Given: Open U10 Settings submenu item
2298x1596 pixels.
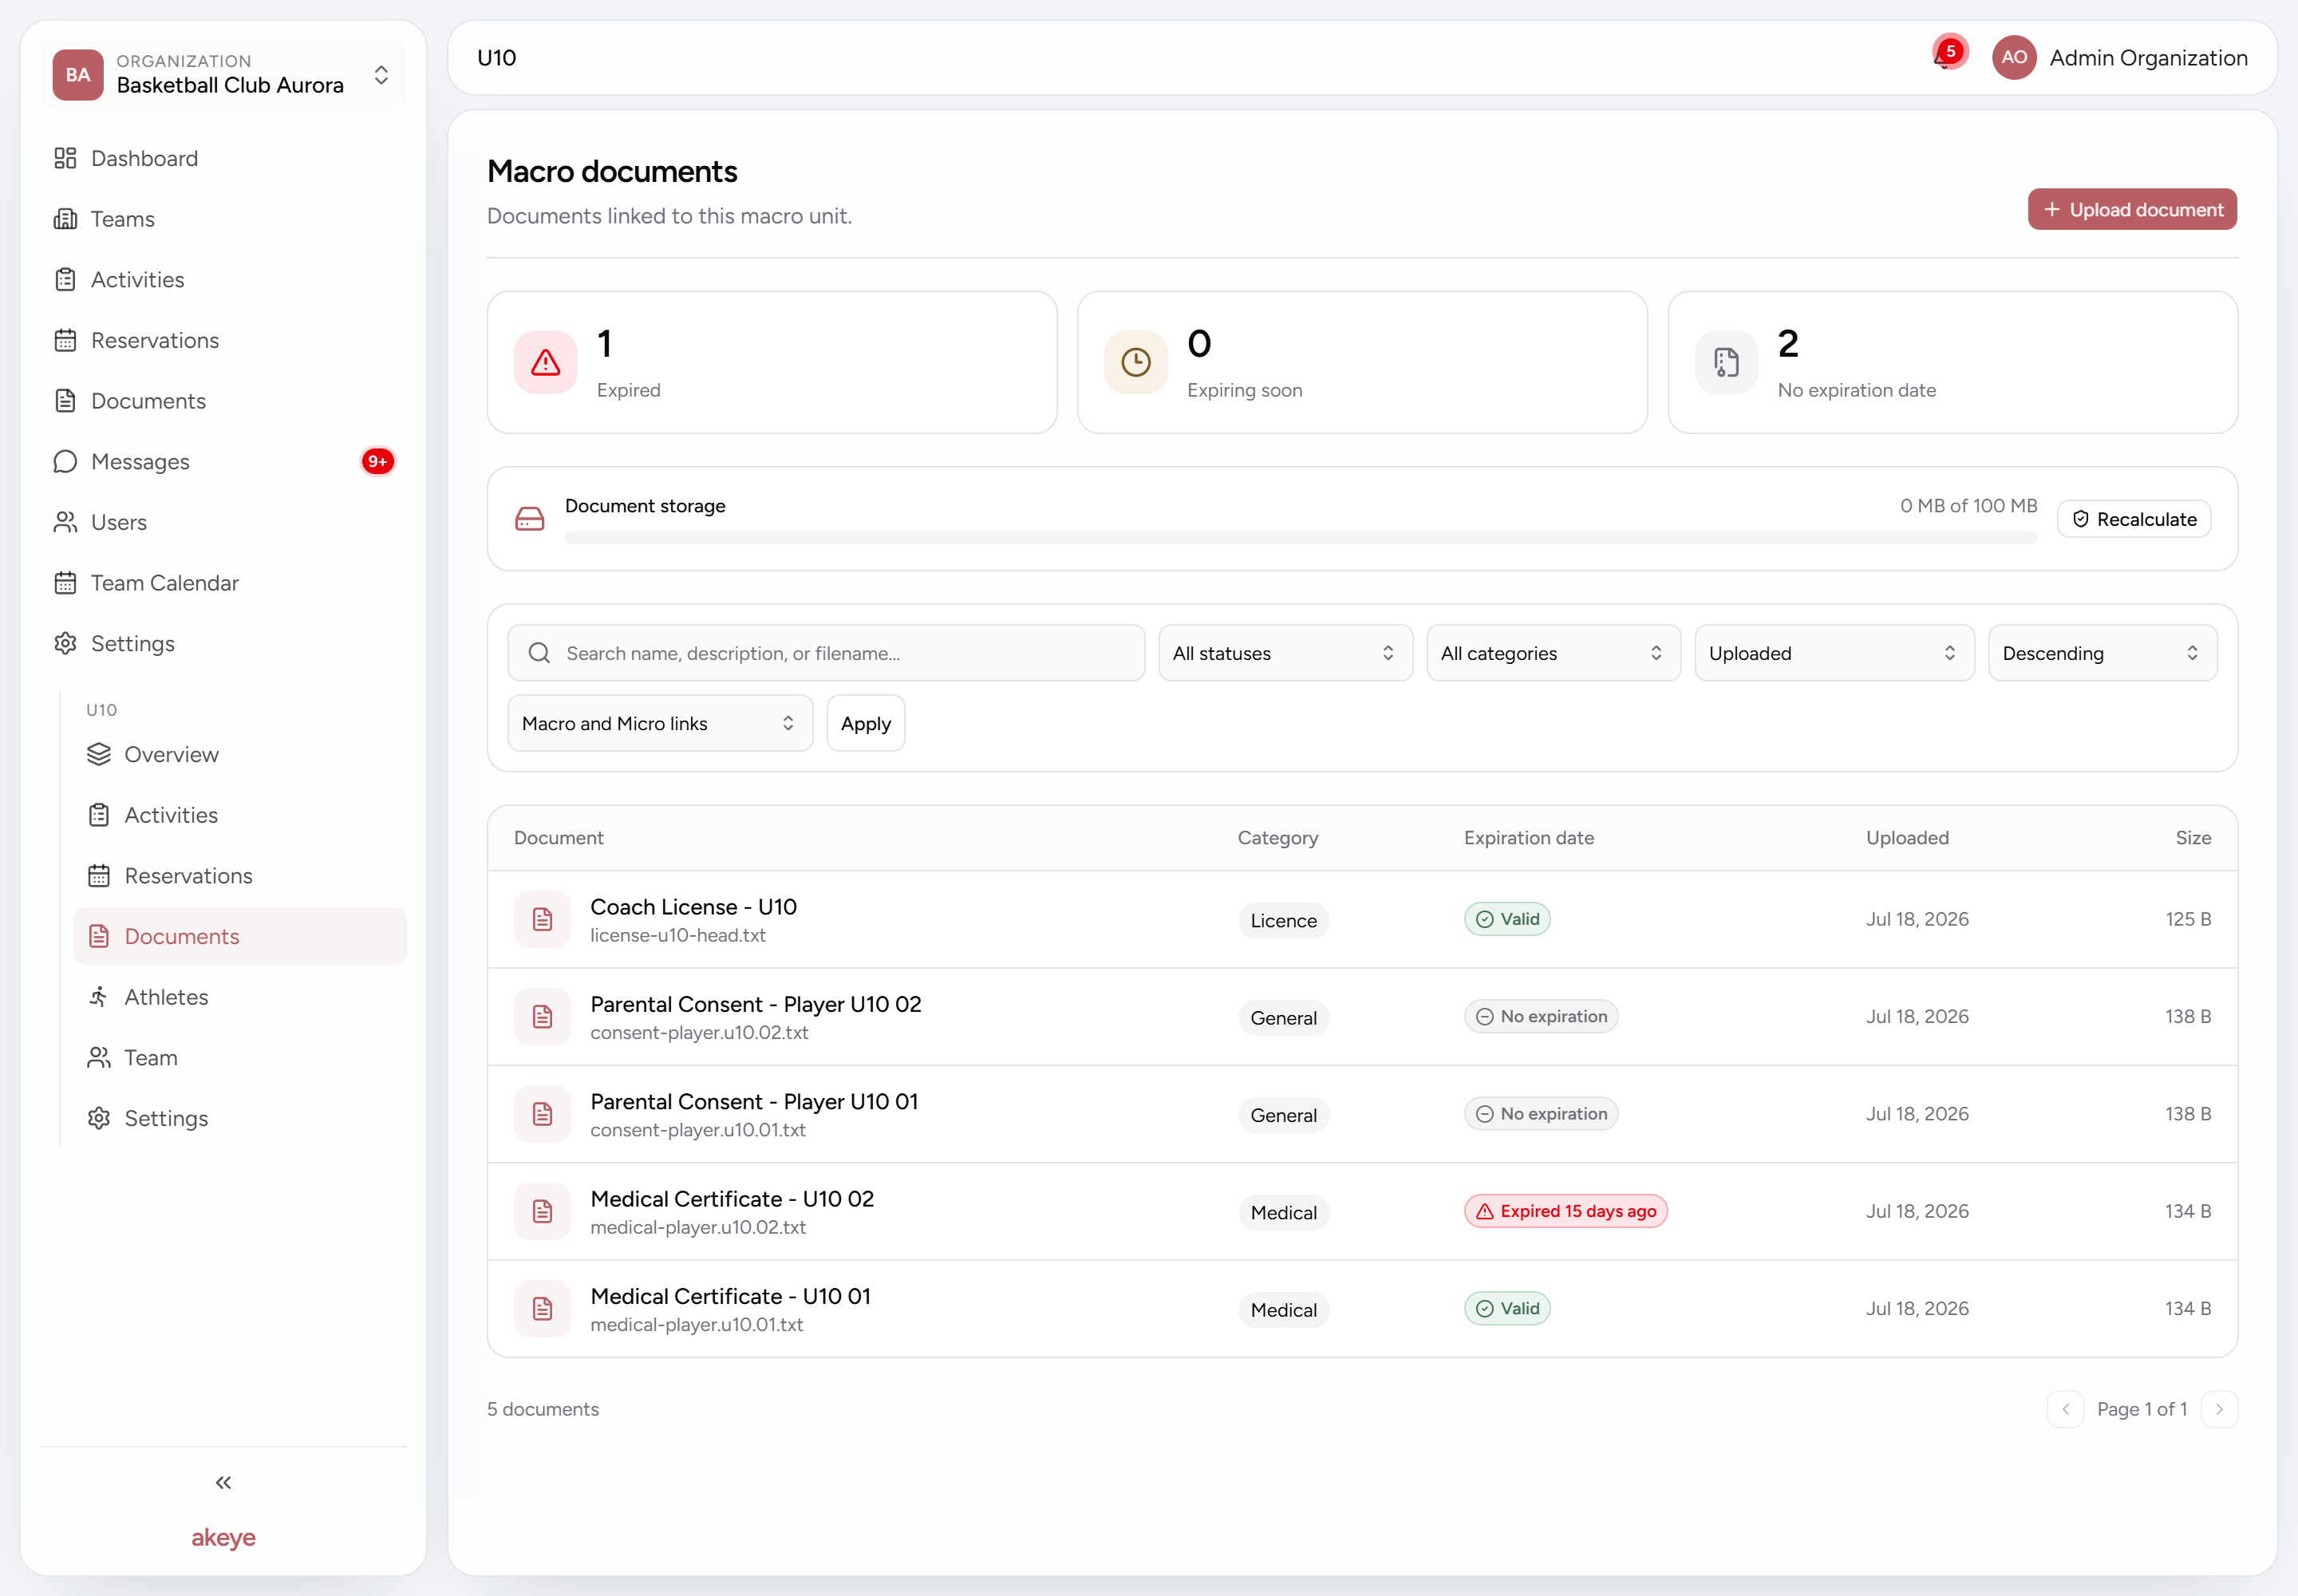Looking at the screenshot, I should (240, 1118).
